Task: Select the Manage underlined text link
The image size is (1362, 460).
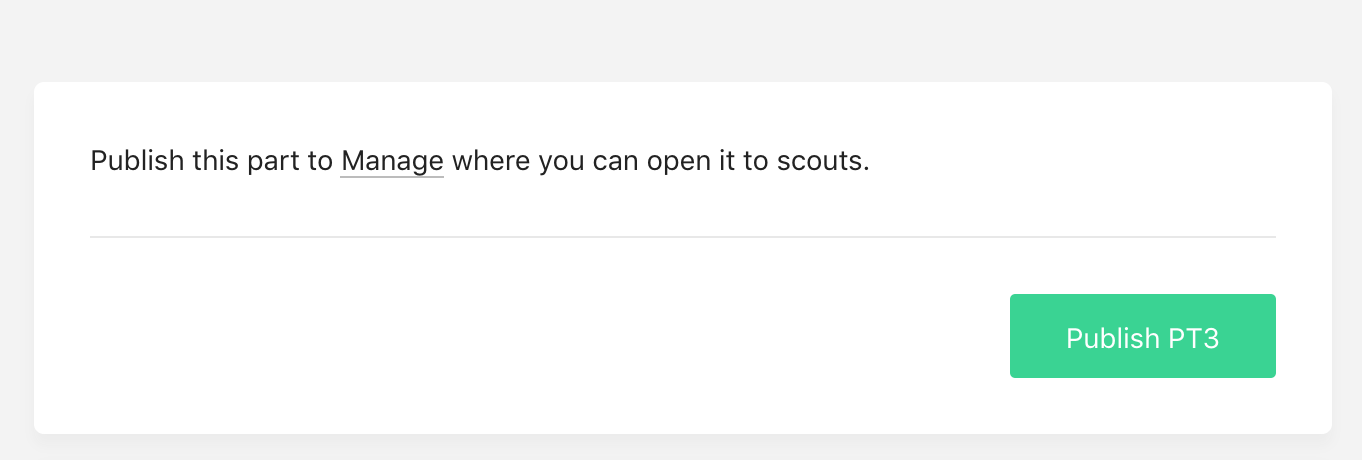Action: [x=392, y=161]
